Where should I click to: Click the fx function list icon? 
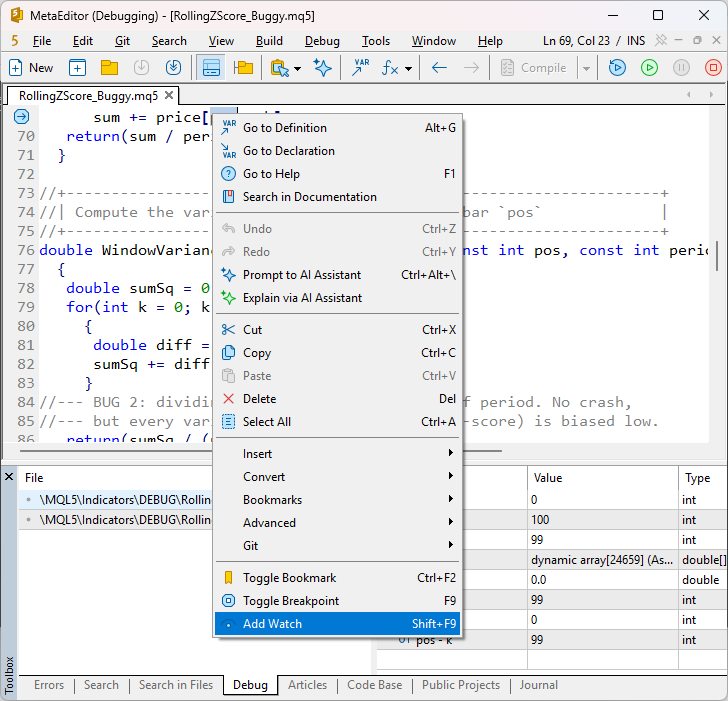(x=390, y=68)
